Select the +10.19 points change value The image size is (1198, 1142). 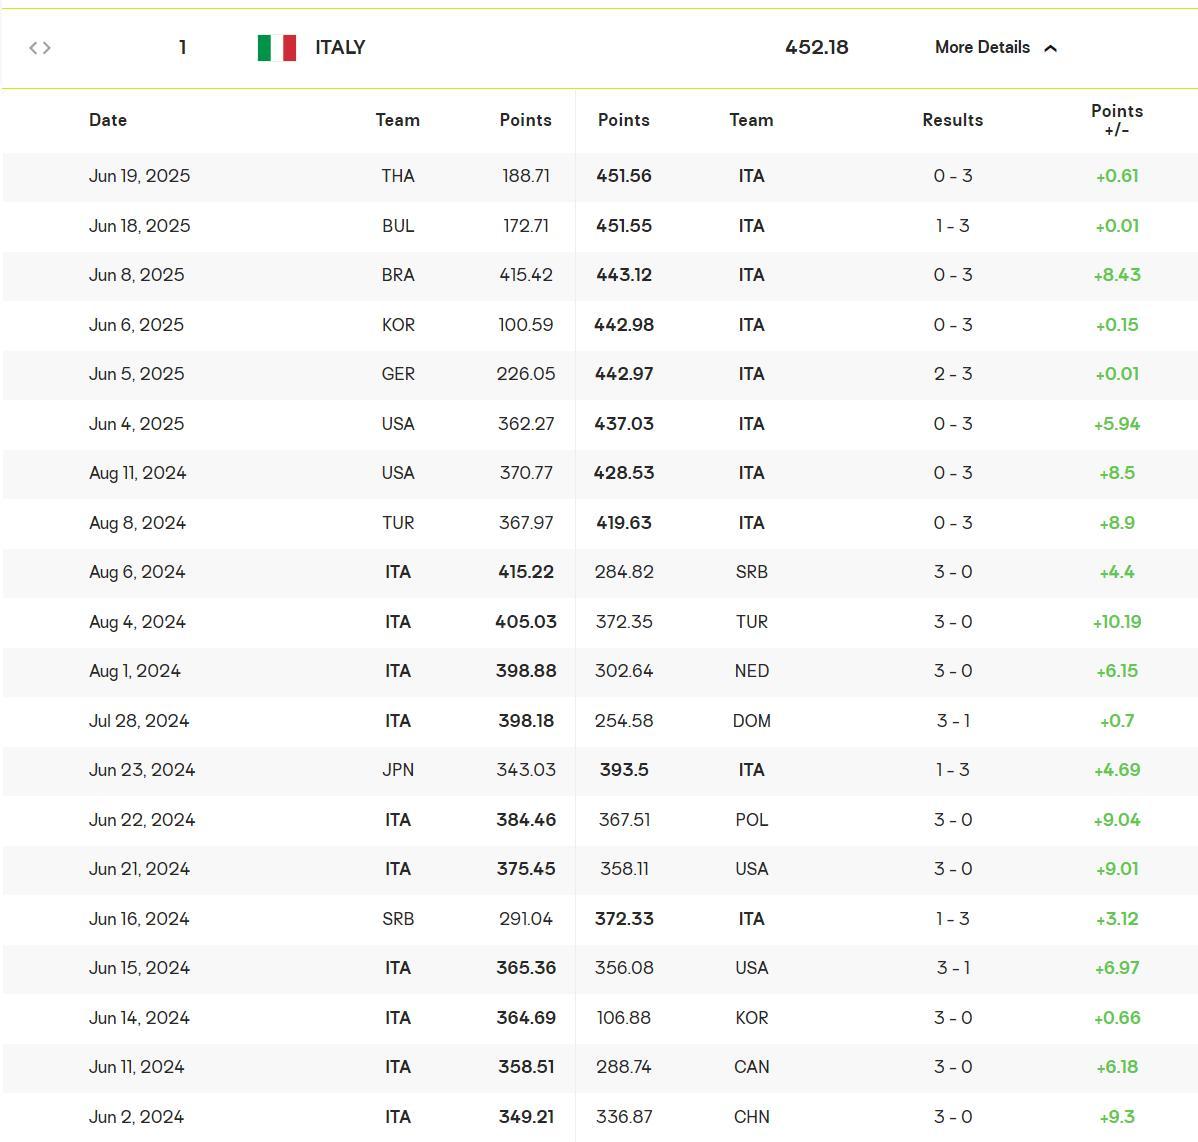click(1116, 622)
